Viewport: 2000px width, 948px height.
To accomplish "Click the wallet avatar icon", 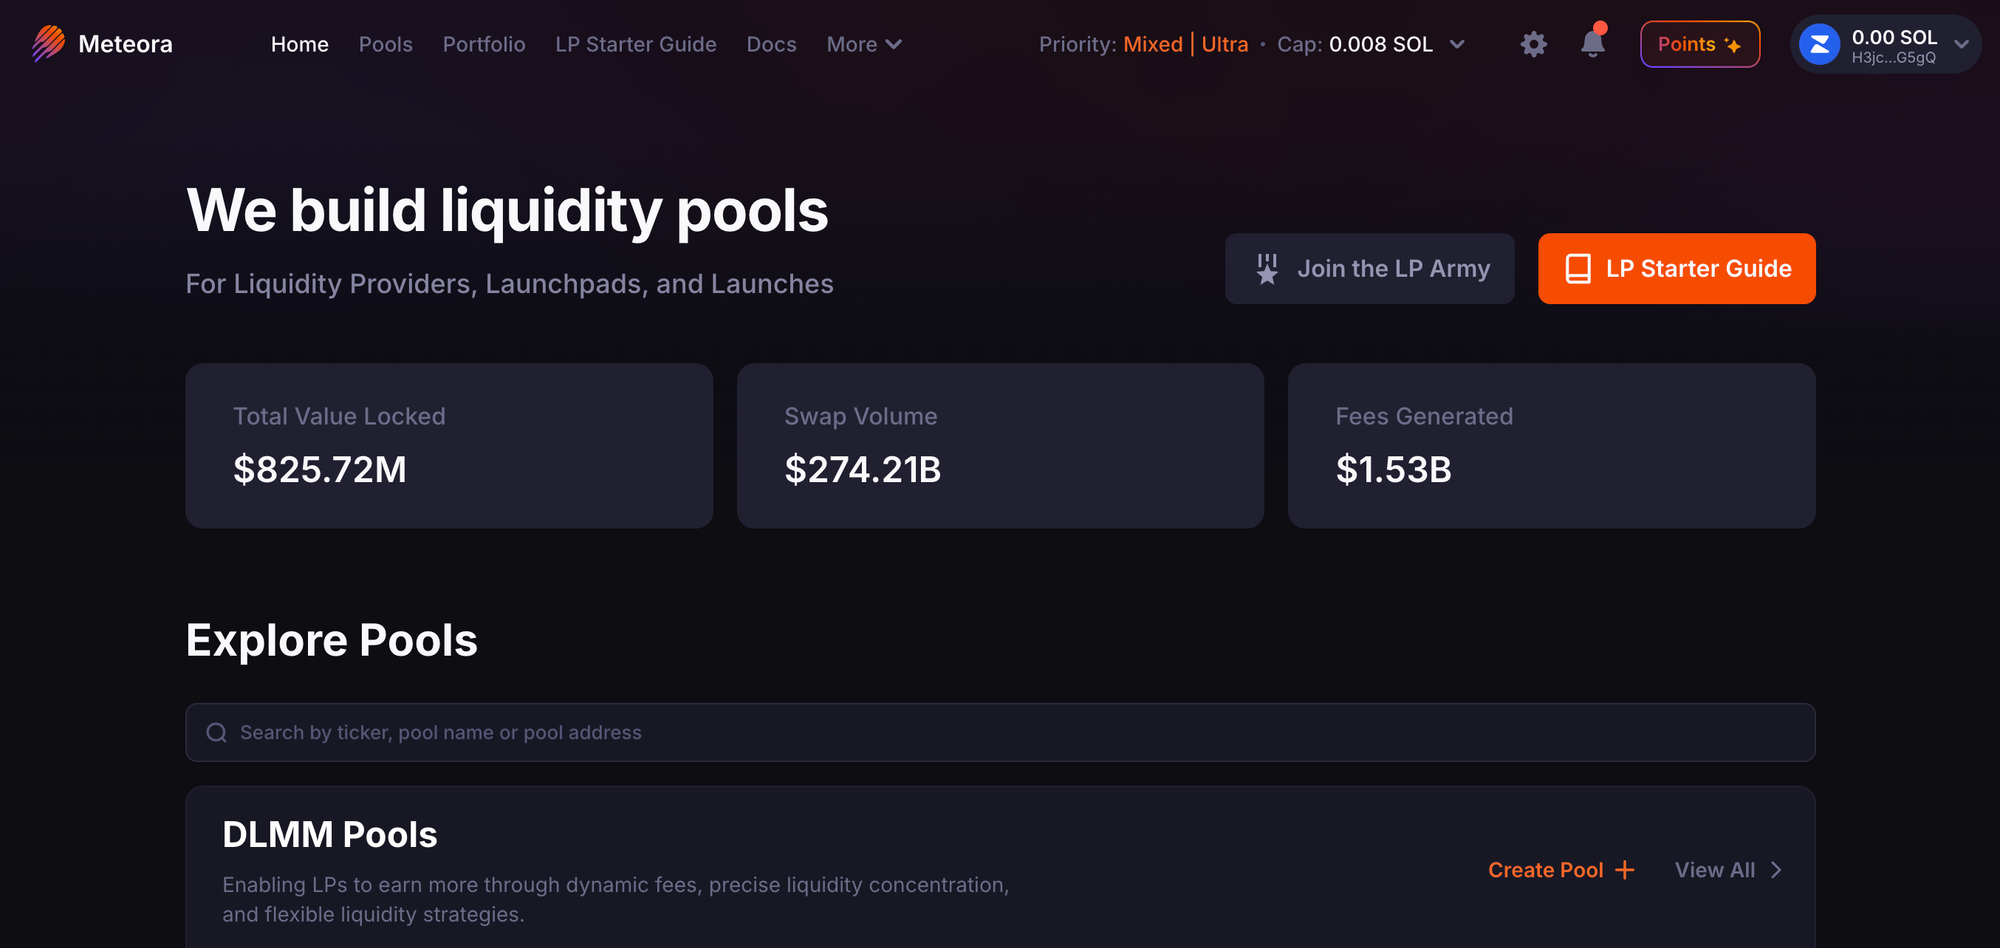I will 1819,45.
